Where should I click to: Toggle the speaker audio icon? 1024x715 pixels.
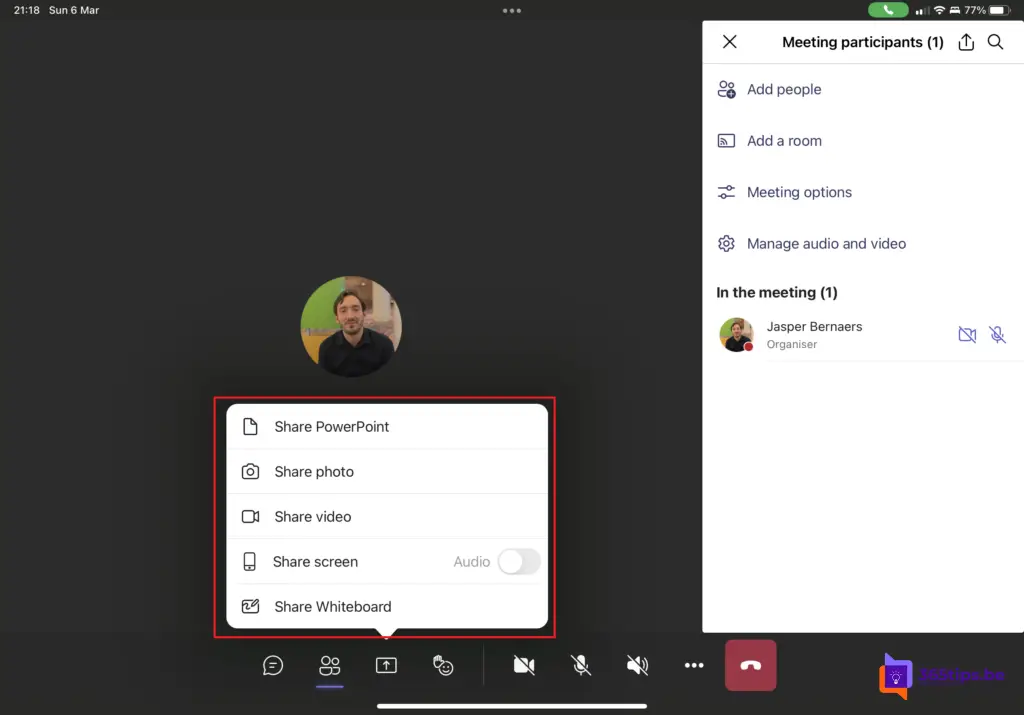(x=637, y=665)
